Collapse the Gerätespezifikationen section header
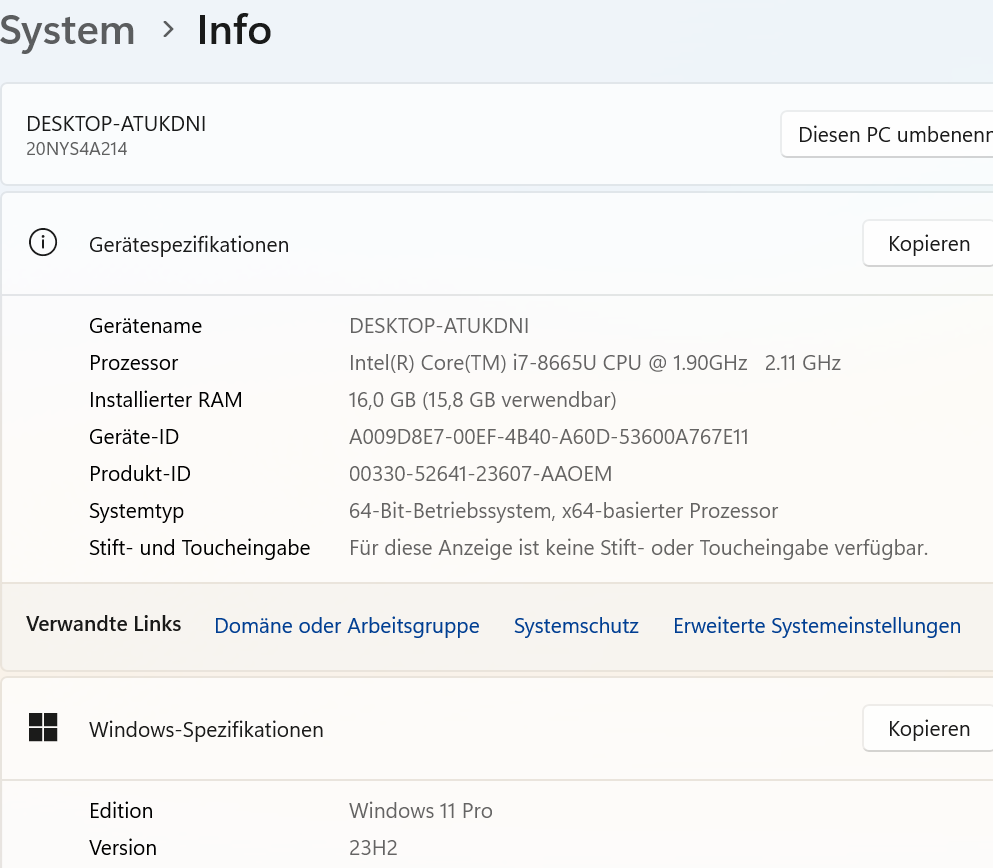 [x=496, y=244]
